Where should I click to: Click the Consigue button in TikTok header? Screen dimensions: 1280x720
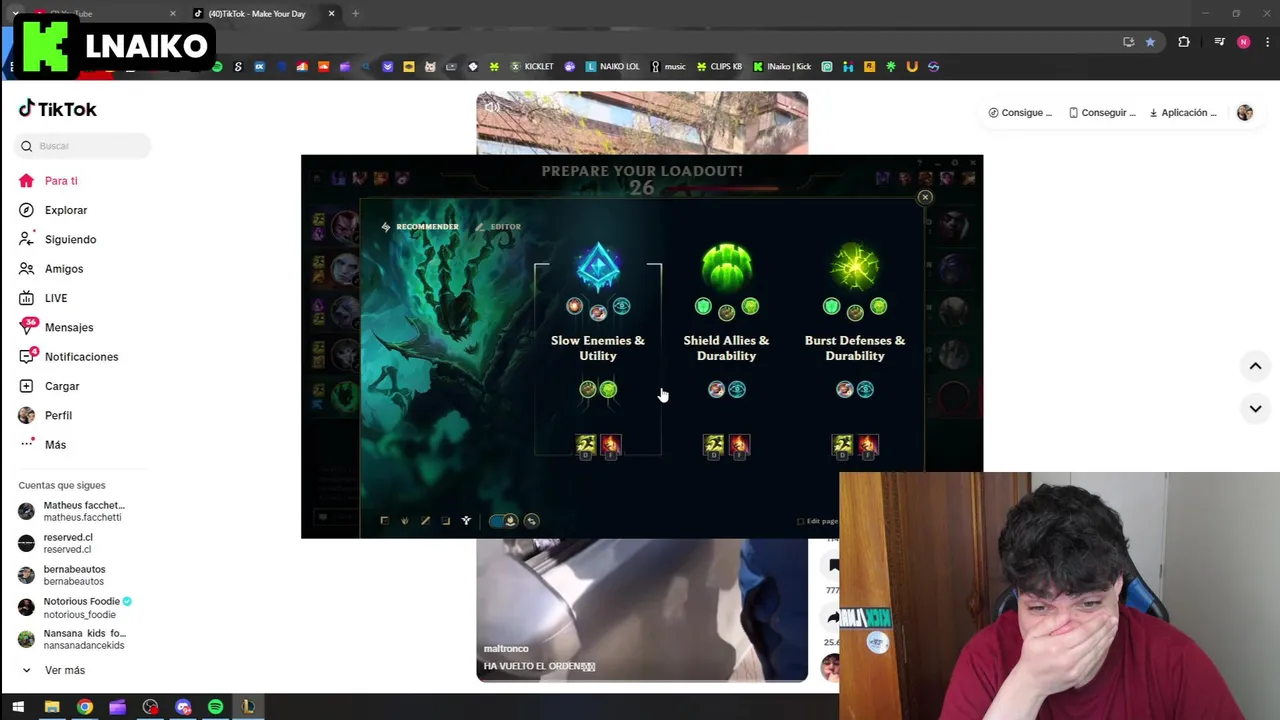(1020, 113)
